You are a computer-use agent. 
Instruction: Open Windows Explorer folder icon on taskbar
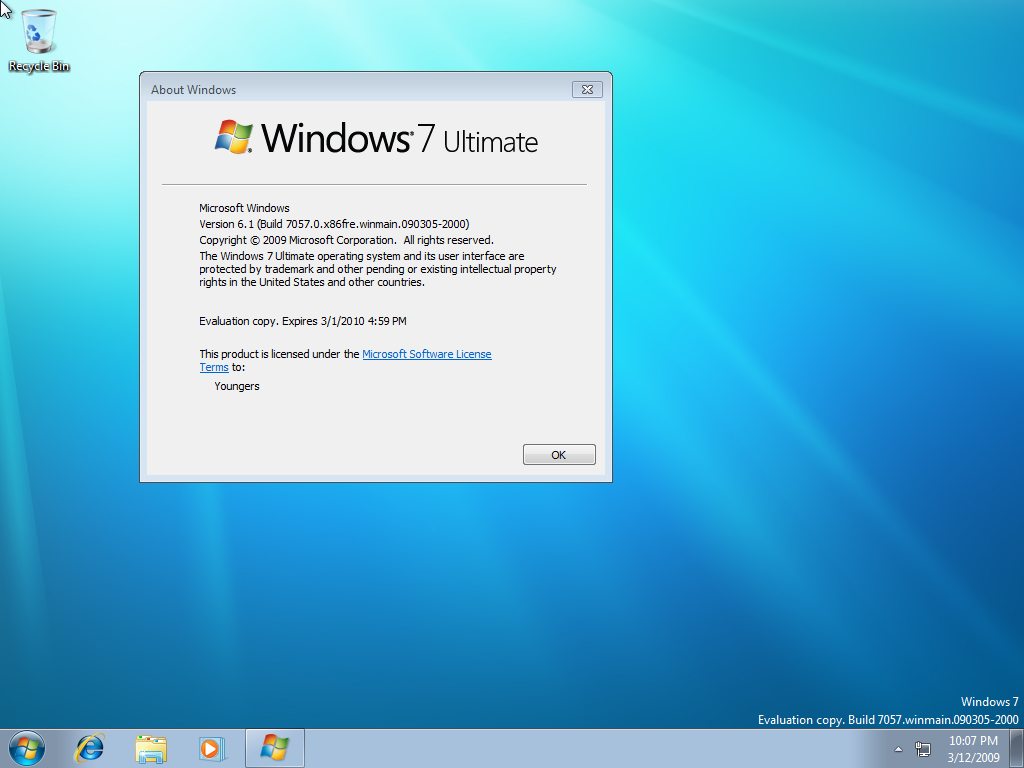click(151, 748)
